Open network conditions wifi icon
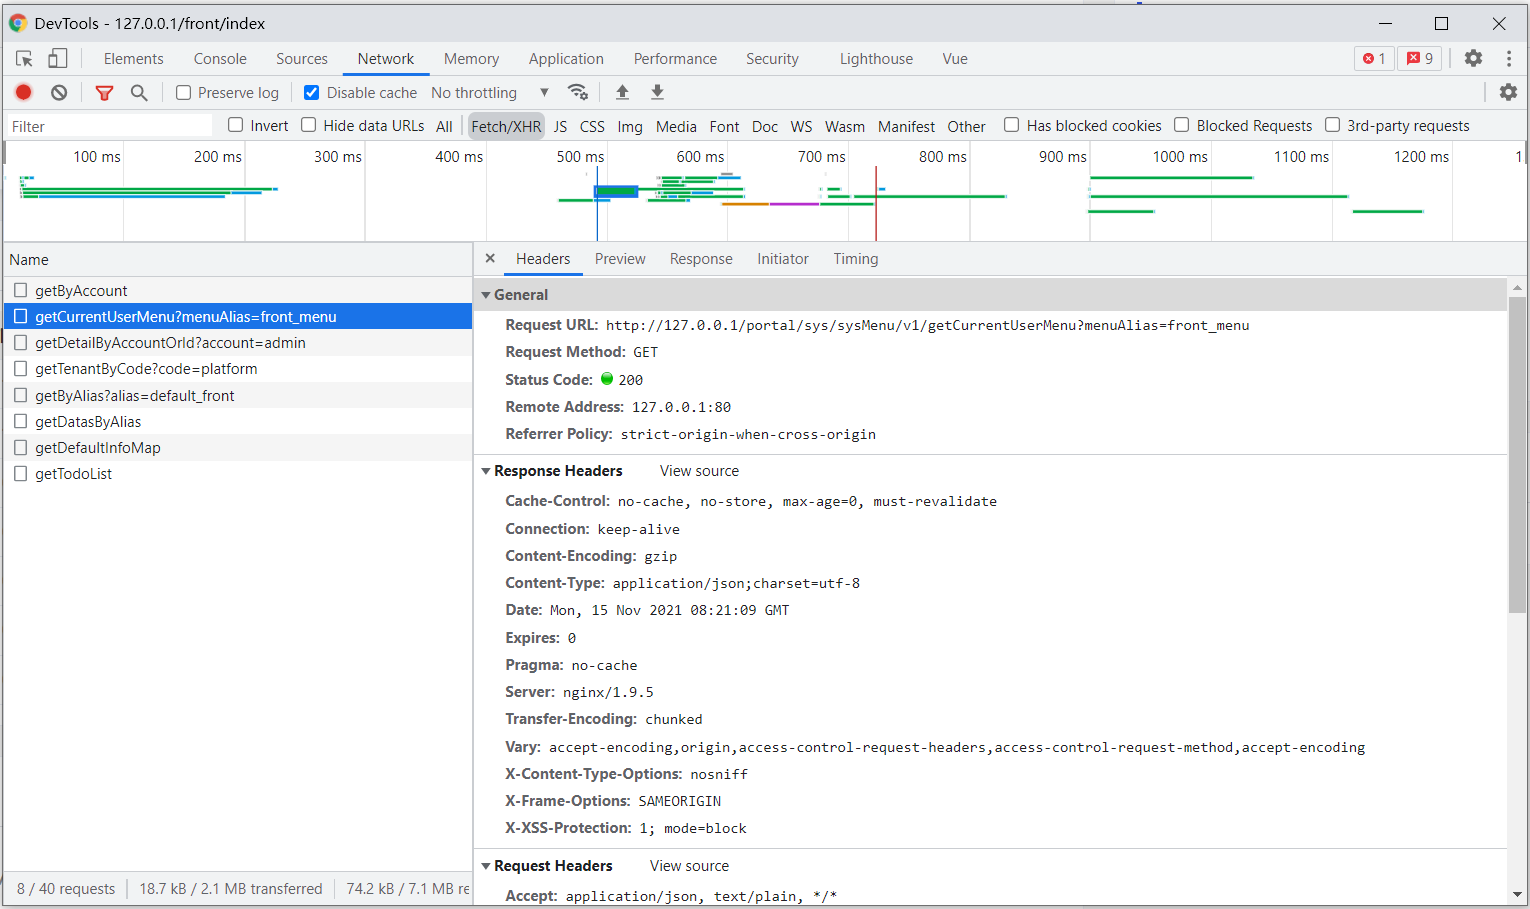Image resolution: width=1530 pixels, height=909 pixels. 578,92
